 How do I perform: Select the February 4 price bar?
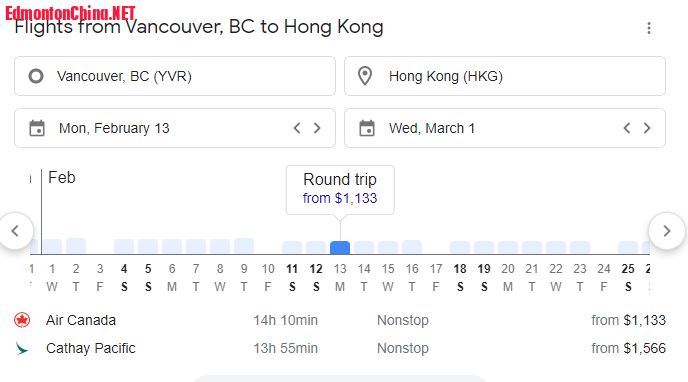pos(124,246)
